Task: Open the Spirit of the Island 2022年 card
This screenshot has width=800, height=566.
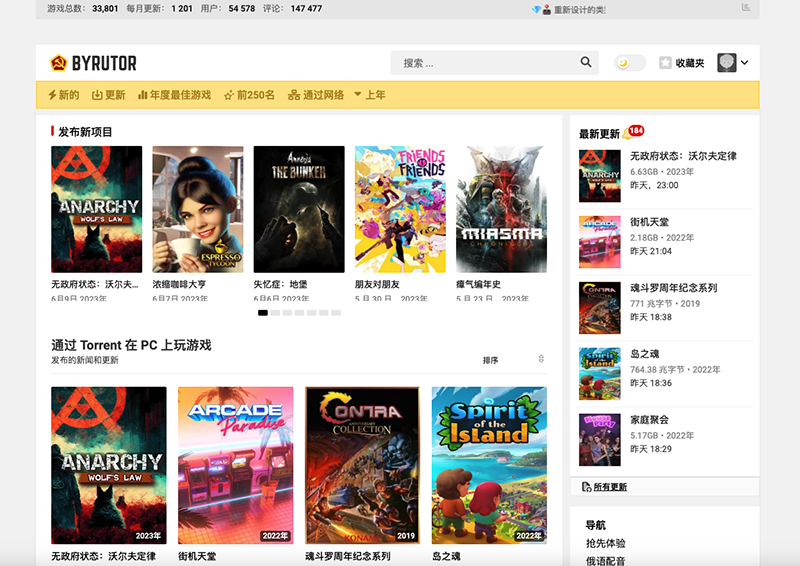Action: click(x=489, y=465)
